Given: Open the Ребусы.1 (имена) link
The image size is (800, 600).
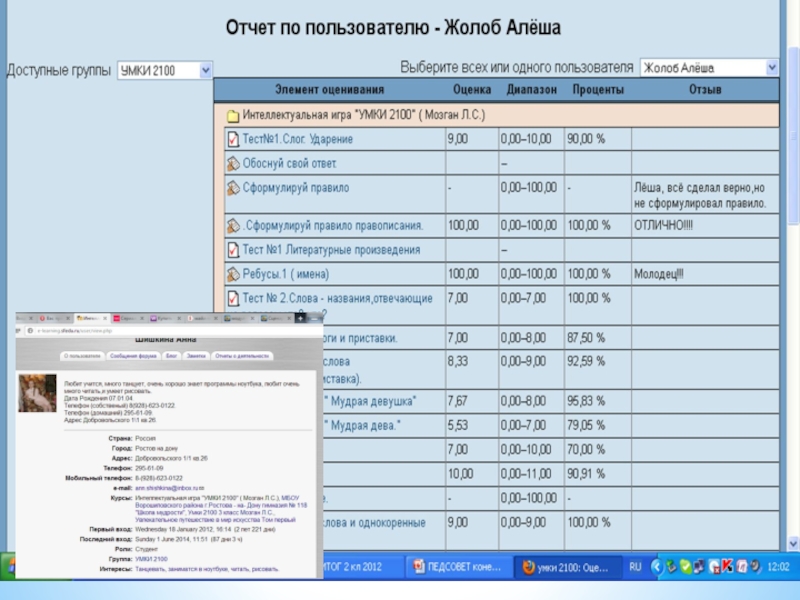Looking at the screenshot, I should pos(285,274).
